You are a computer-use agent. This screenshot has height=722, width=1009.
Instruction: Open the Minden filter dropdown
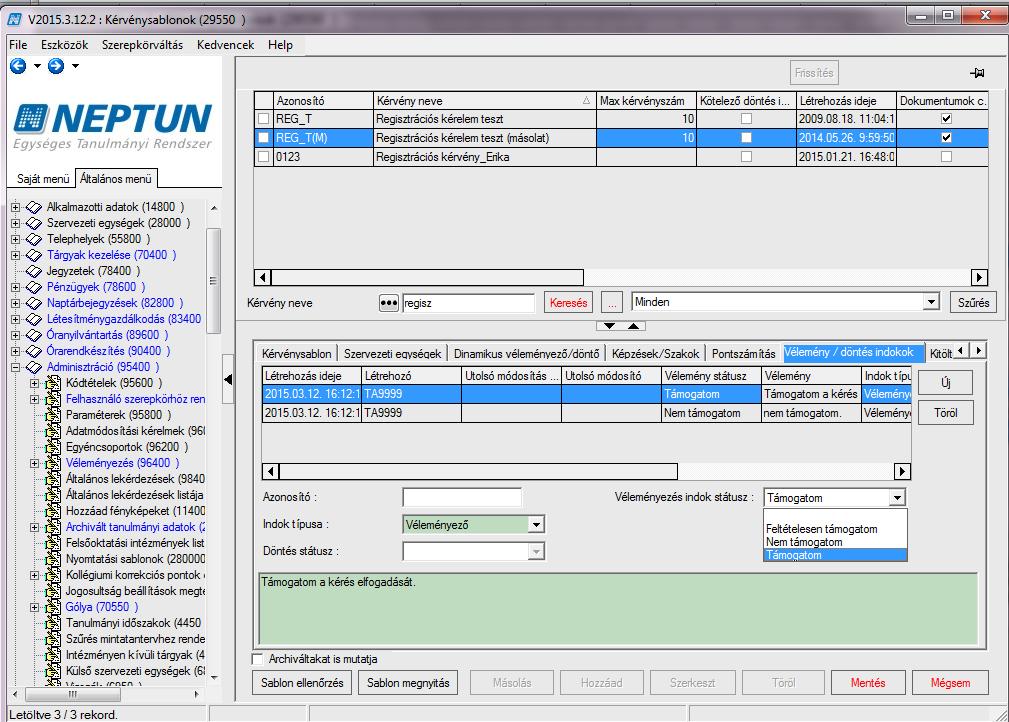tap(930, 302)
